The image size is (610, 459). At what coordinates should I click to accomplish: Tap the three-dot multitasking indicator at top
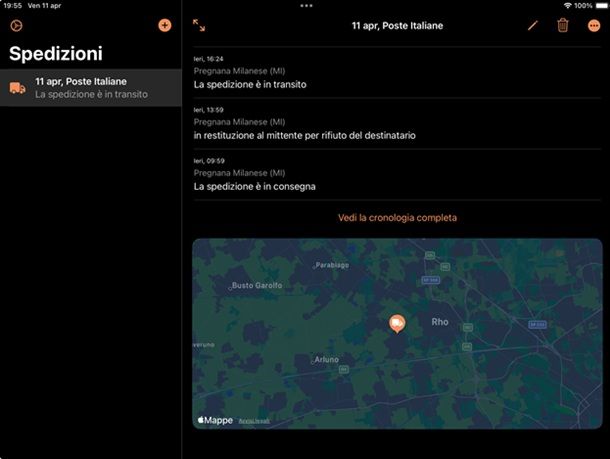point(306,5)
